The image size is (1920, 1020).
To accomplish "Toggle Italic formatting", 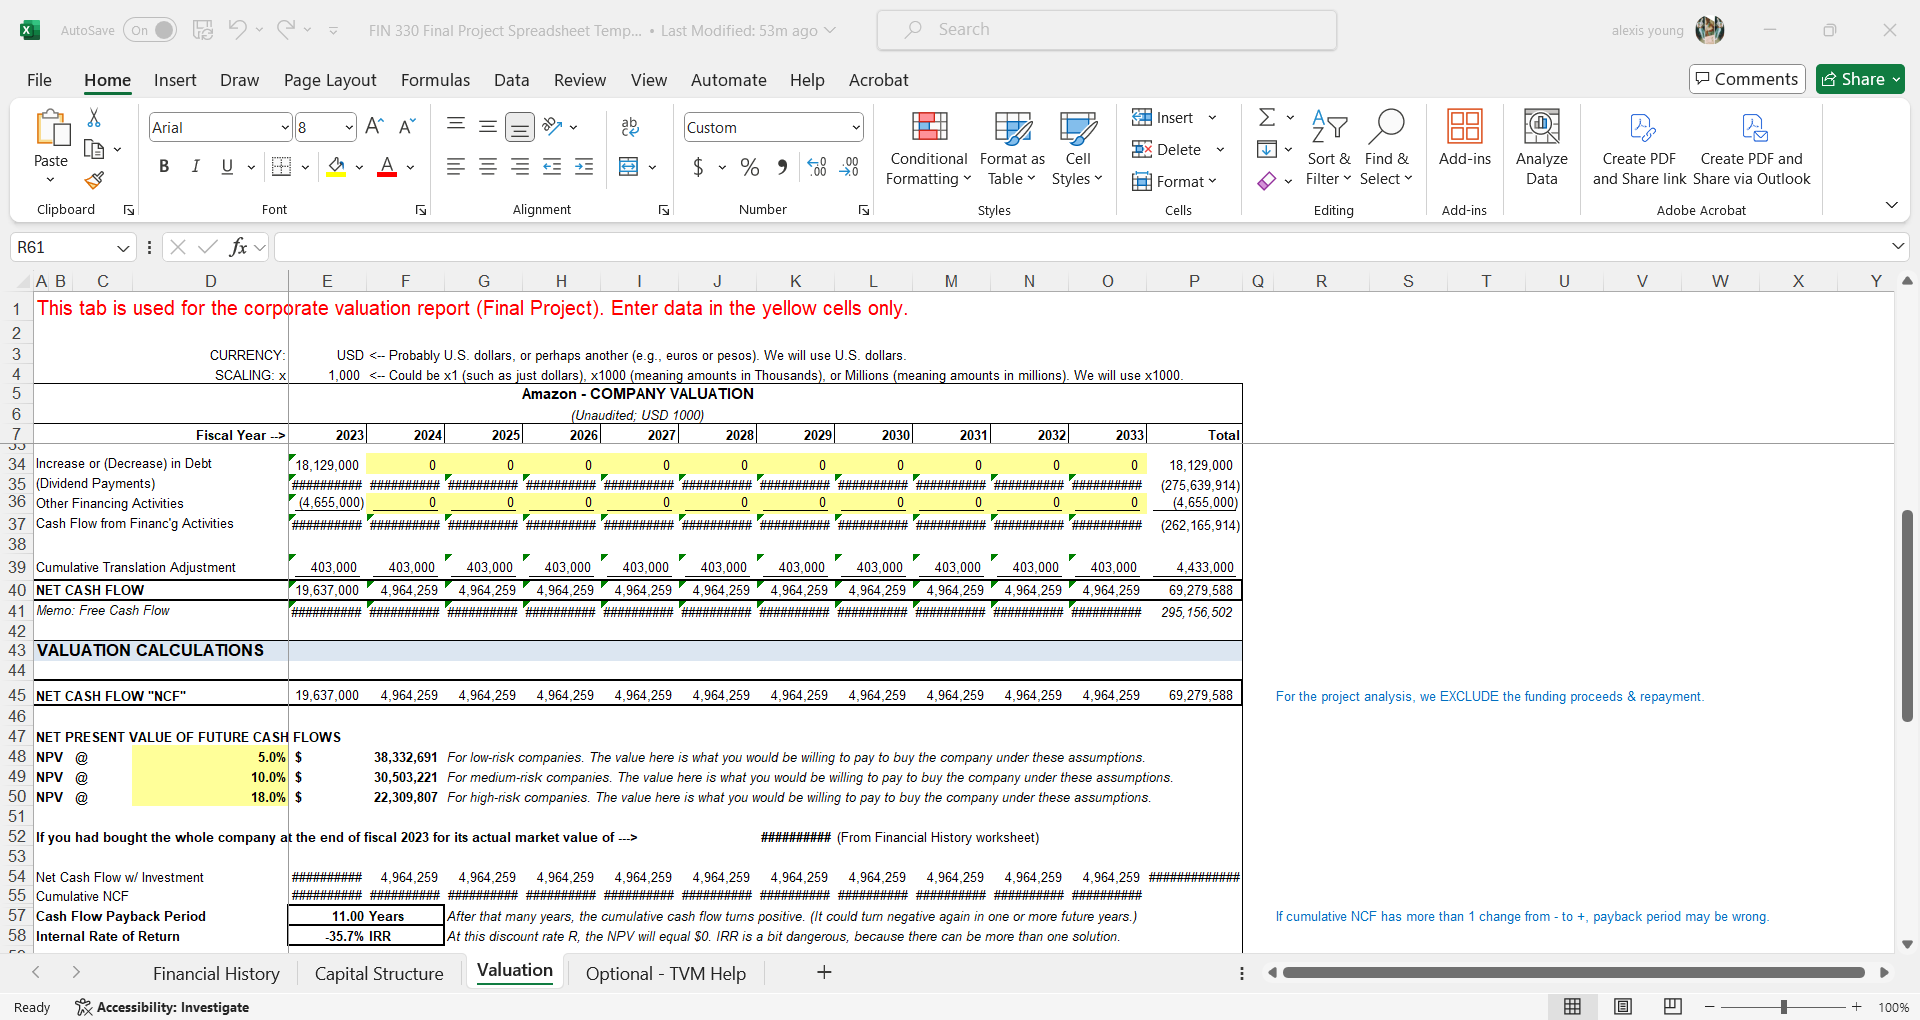I will click(196, 166).
